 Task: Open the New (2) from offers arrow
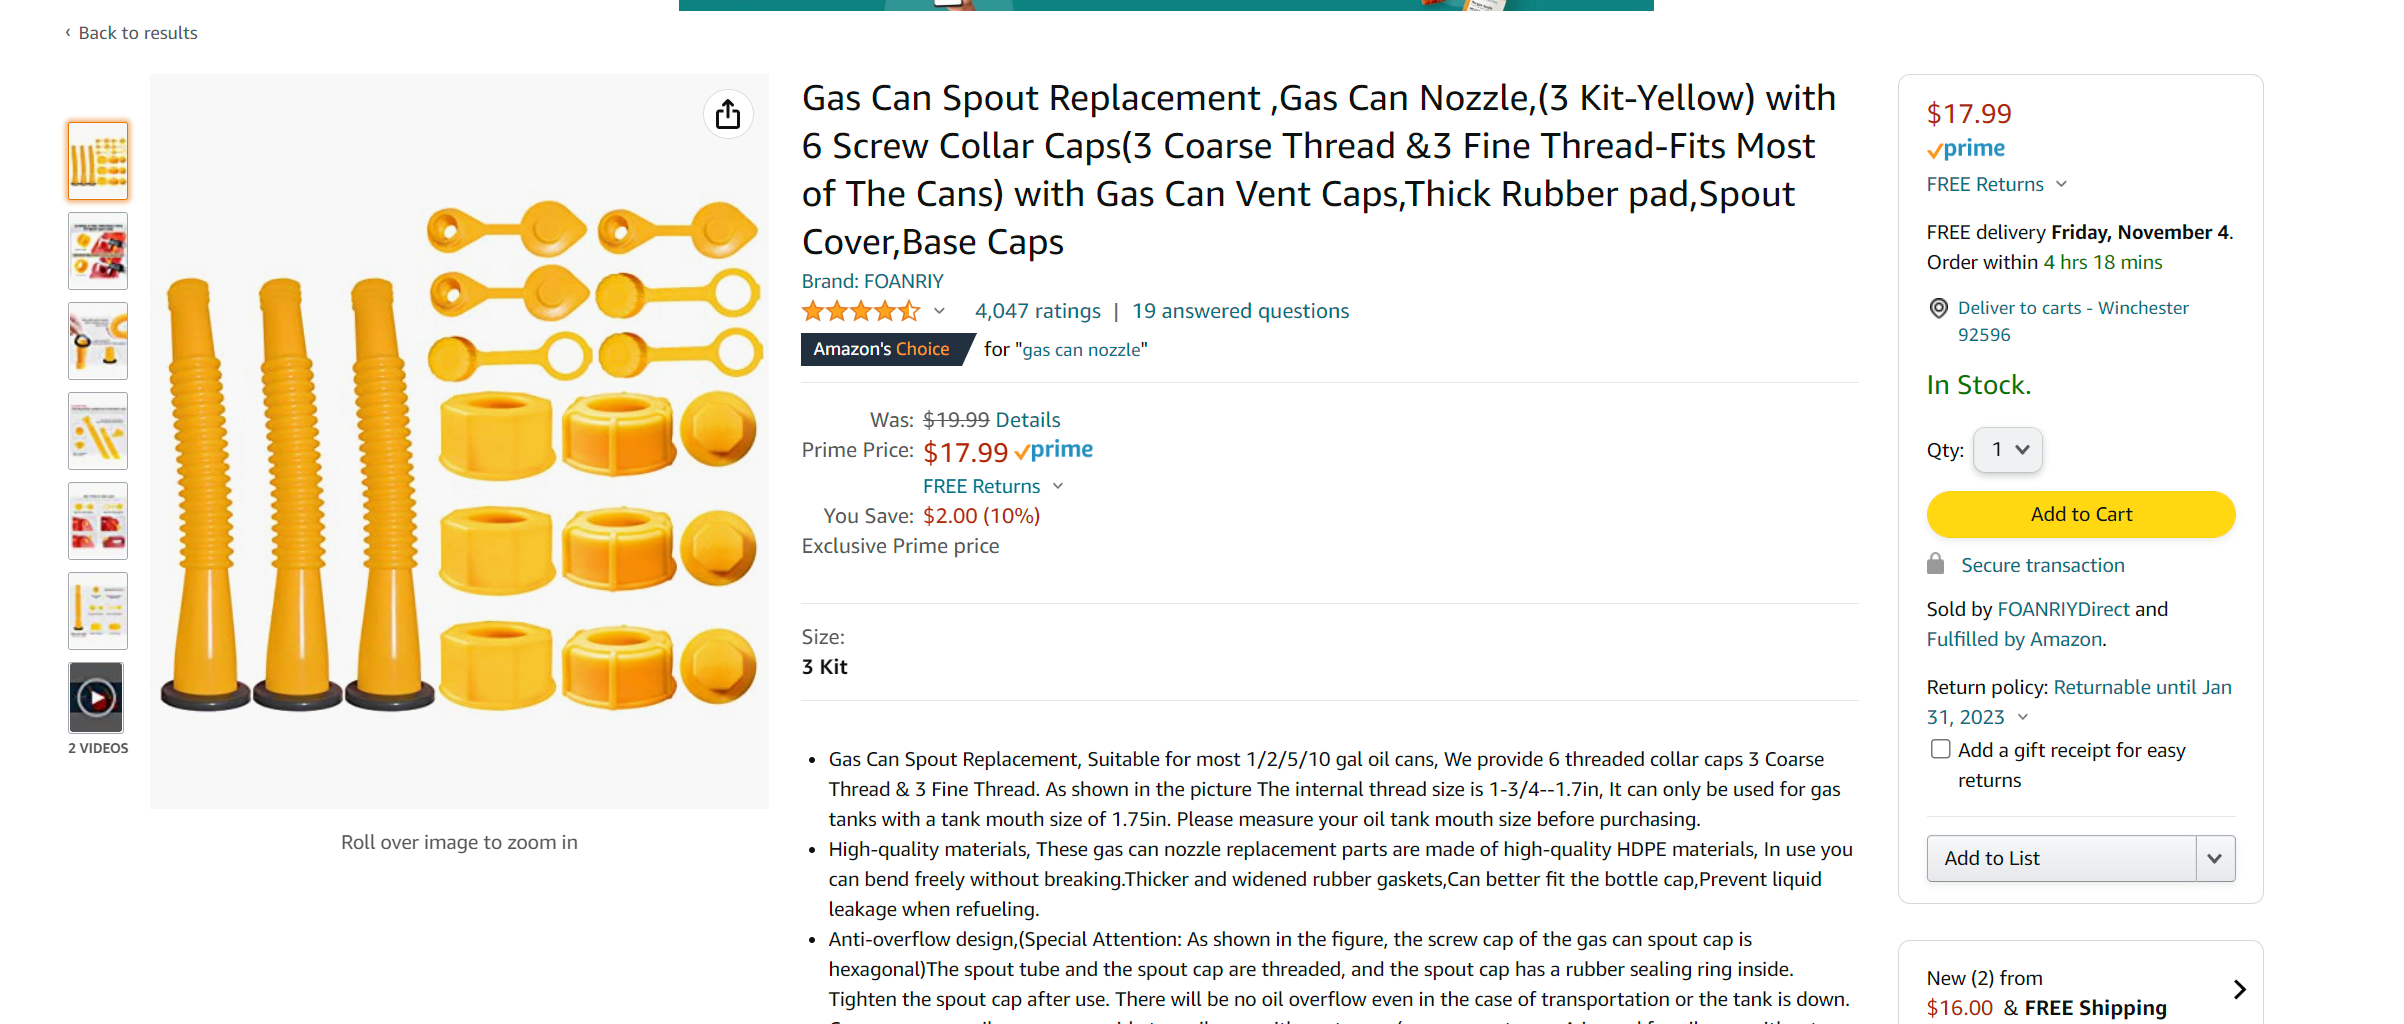tap(2239, 989)
